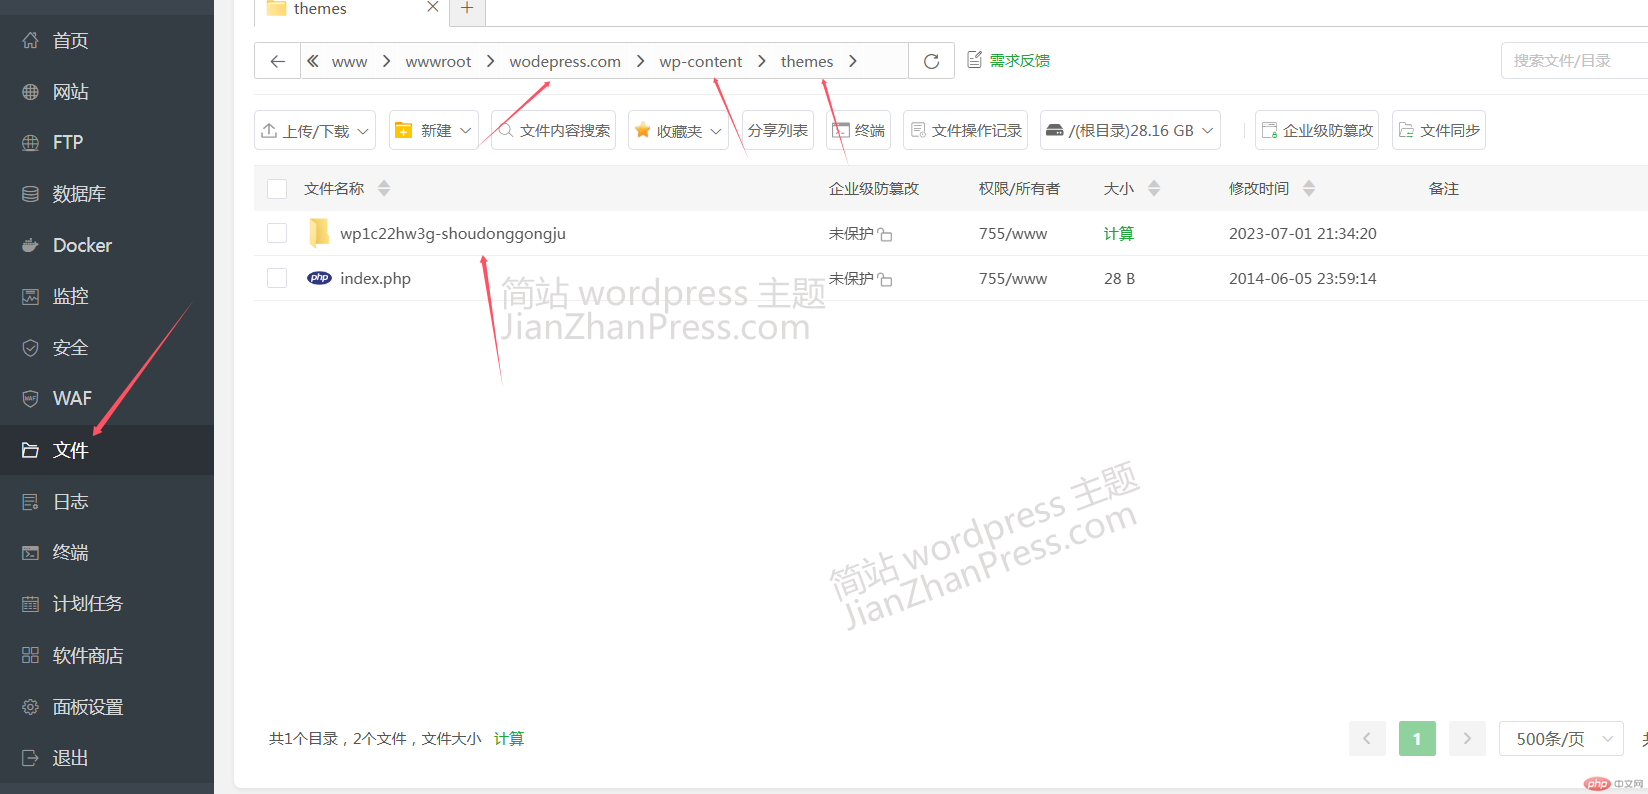Navigate to wp-content in breadcrumb
Viewport: 1648px width, 794px height.
click(x=701, y=61)
